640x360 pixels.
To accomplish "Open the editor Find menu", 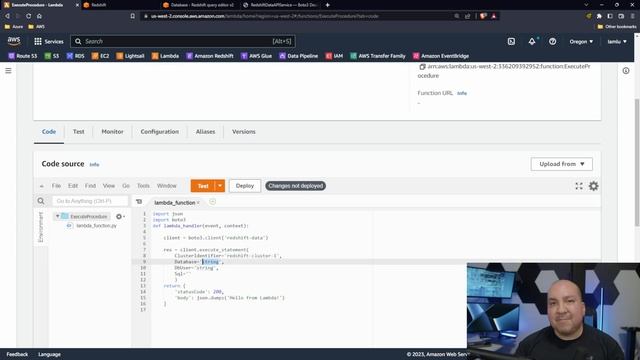I will click(90, 186).
